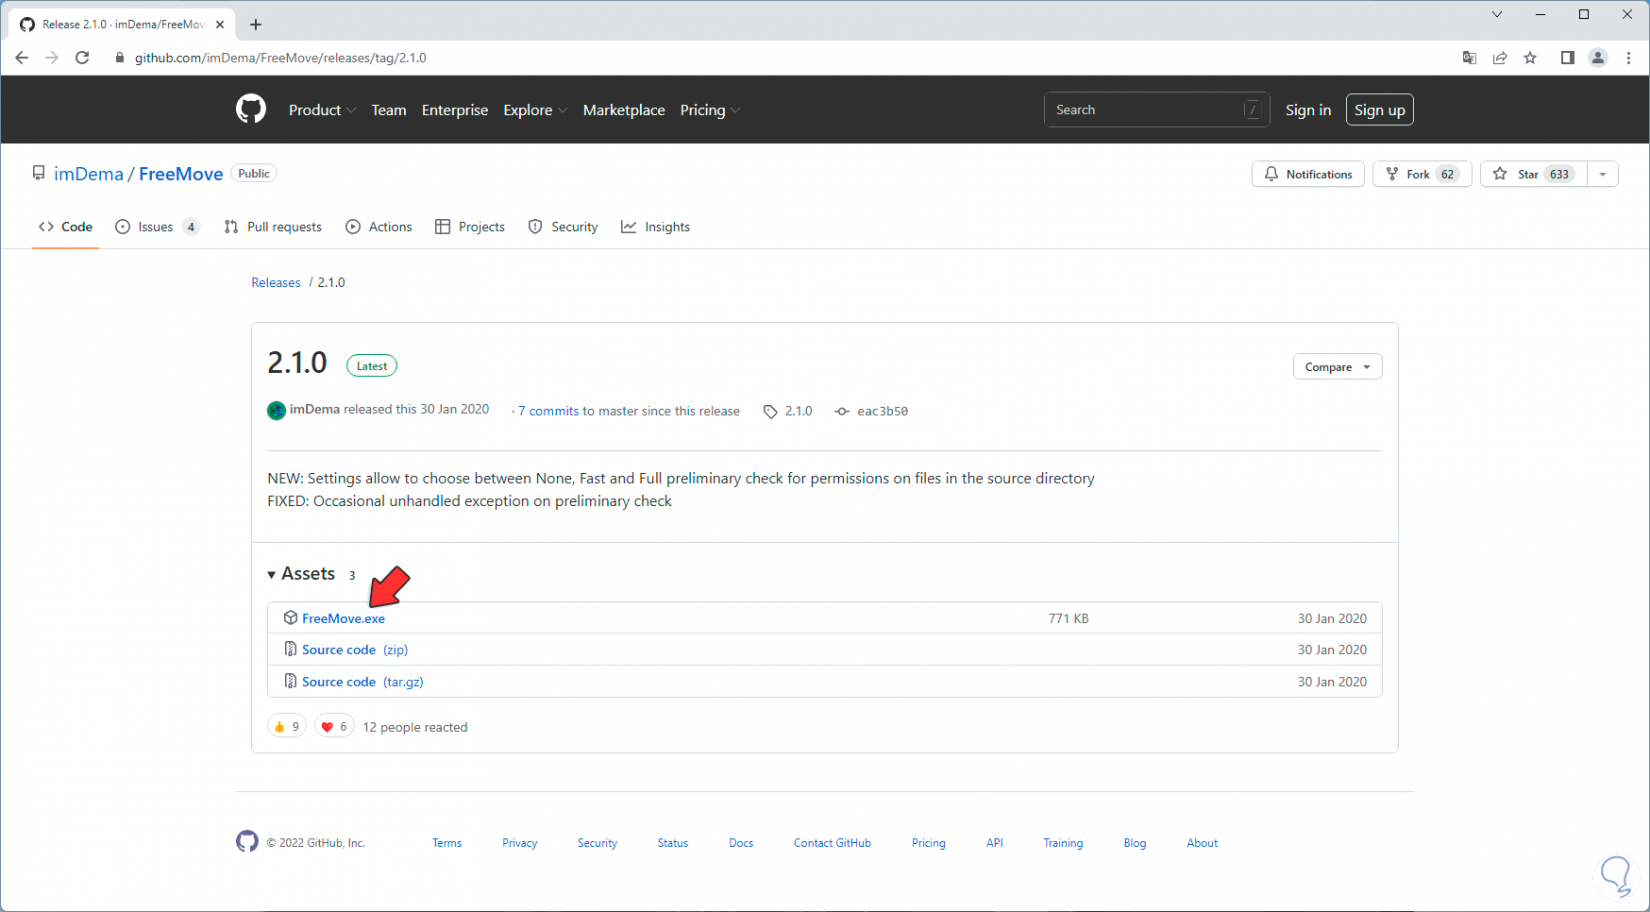Click the browser address bar URL
Screen dimensions: 1650x912
click(281, 58)
